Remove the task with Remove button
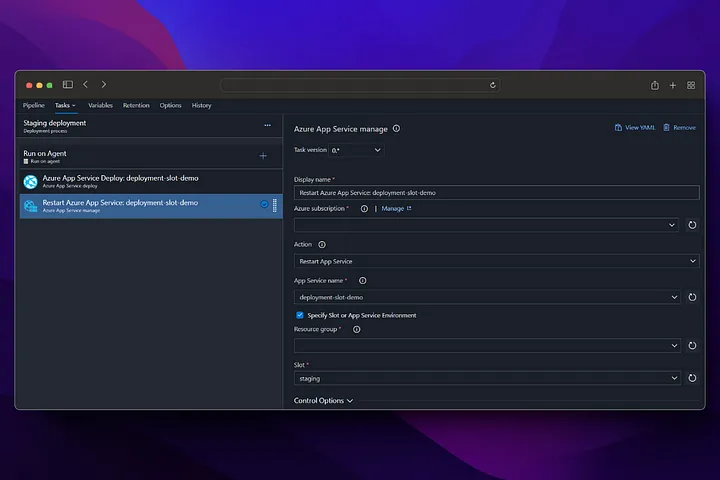 pyautogui.click(x=679, y=128)
